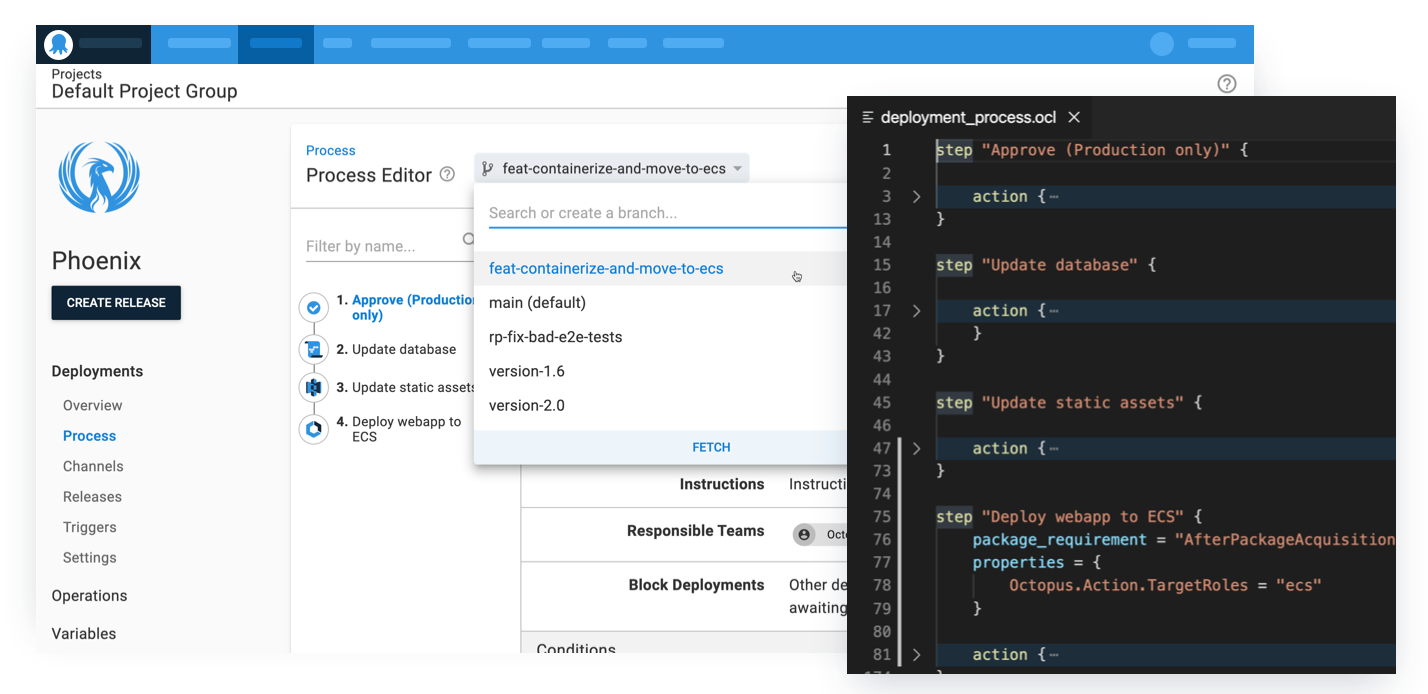The height and width of the screenshot is (694, 1428).
Task: Click highlighted active tab in top navigation
Action: tap(276, 44)
